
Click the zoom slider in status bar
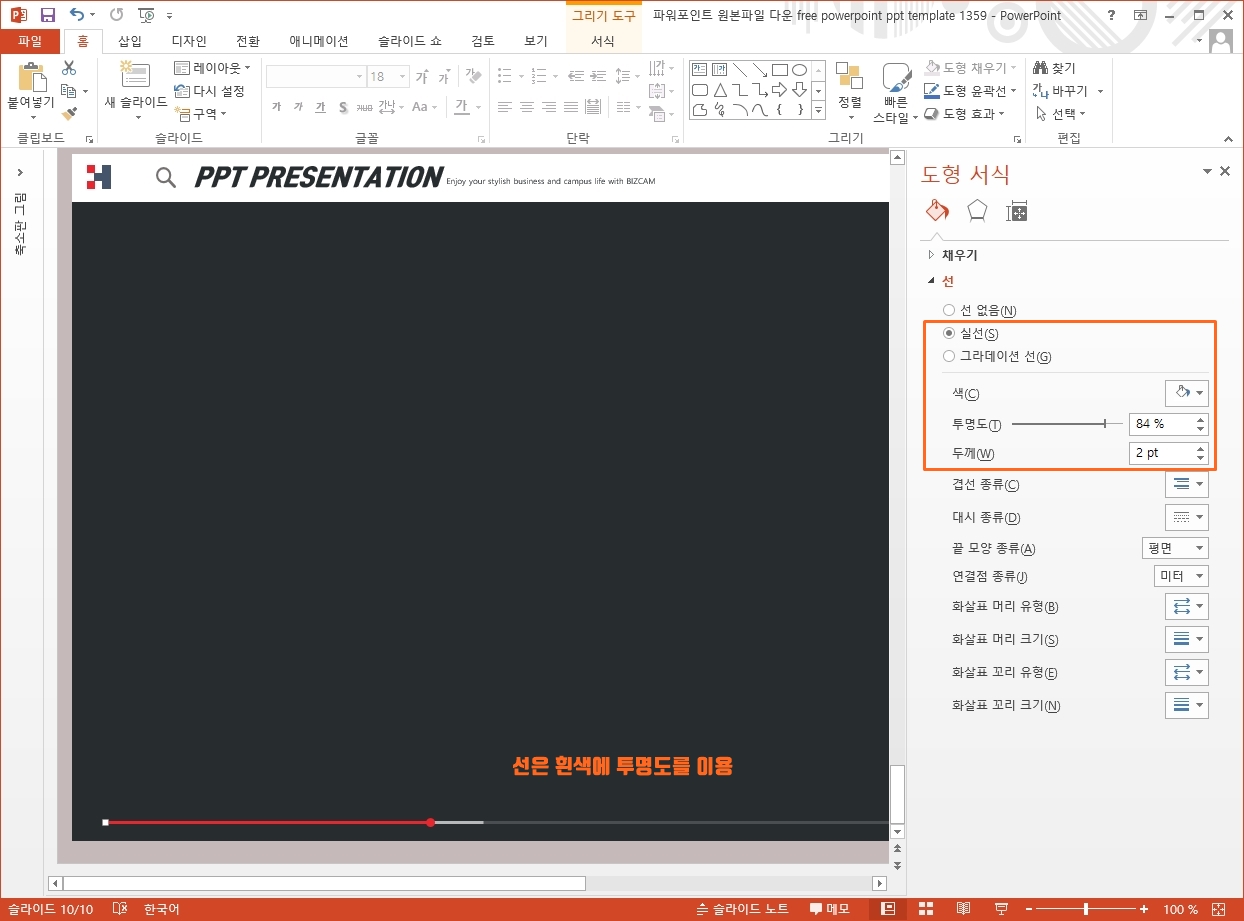click(x=1086, y=909)
